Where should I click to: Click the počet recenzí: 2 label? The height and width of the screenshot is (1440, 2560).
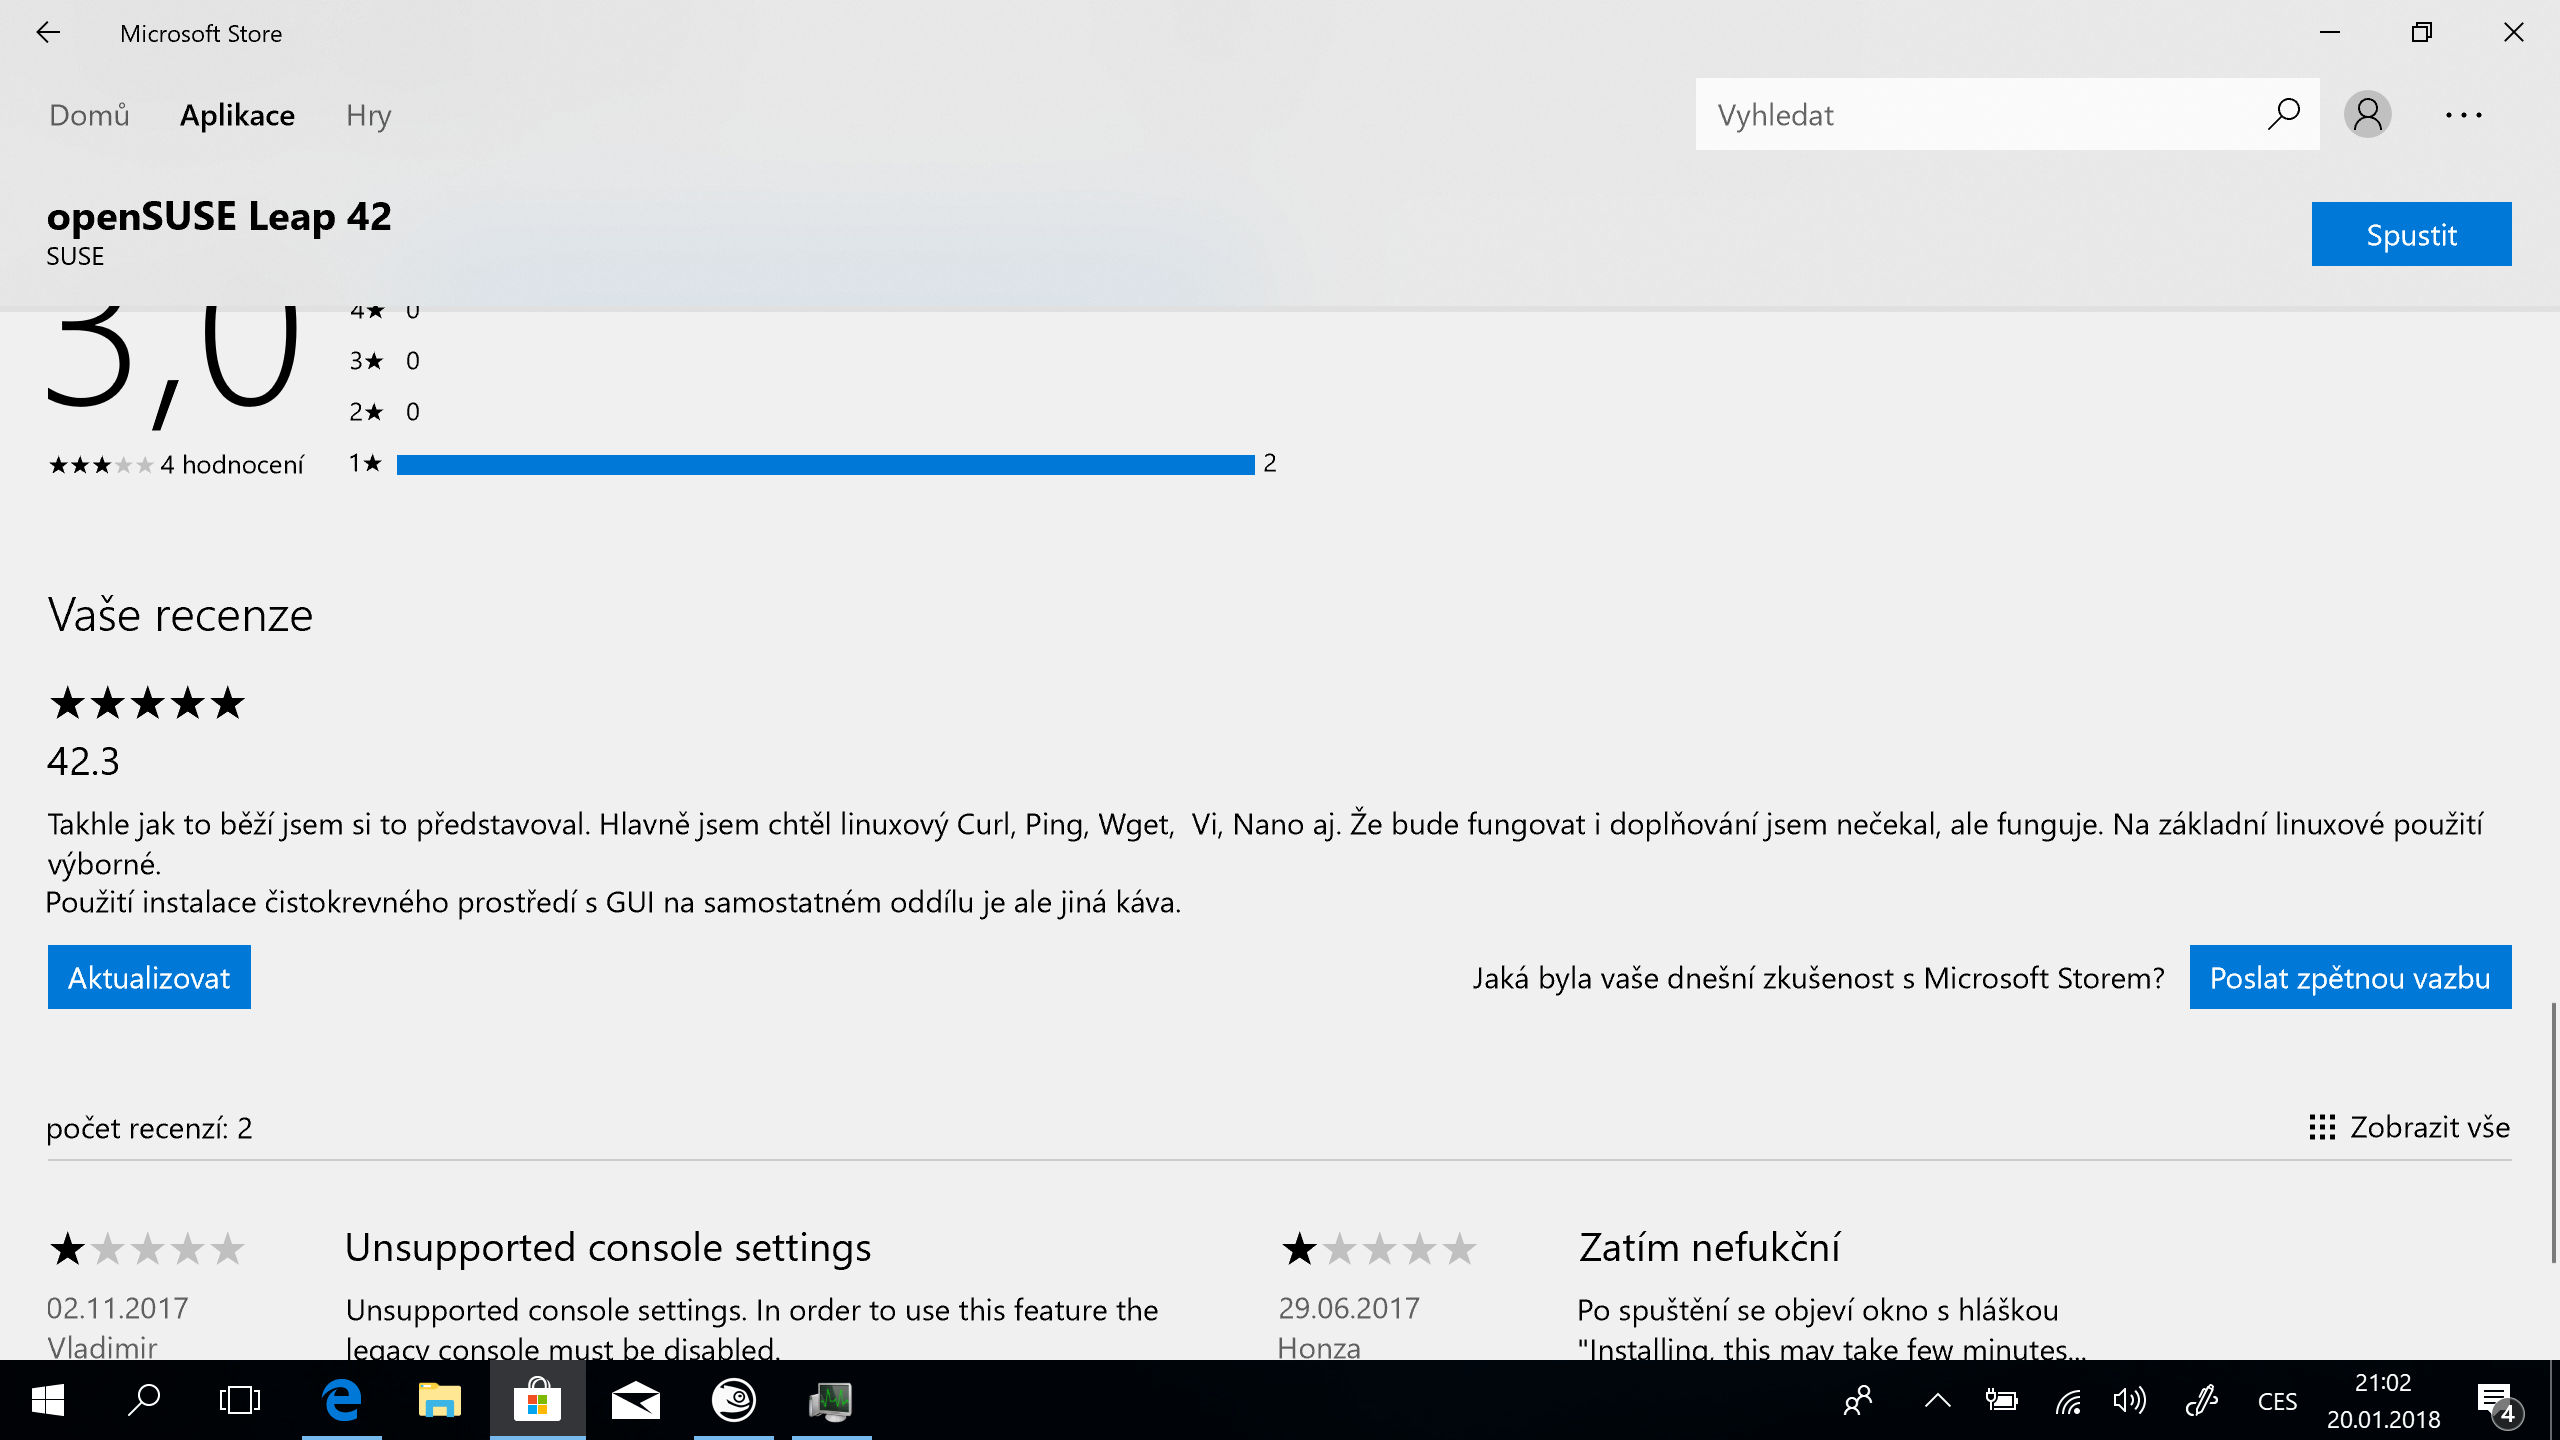(149, 1128)
